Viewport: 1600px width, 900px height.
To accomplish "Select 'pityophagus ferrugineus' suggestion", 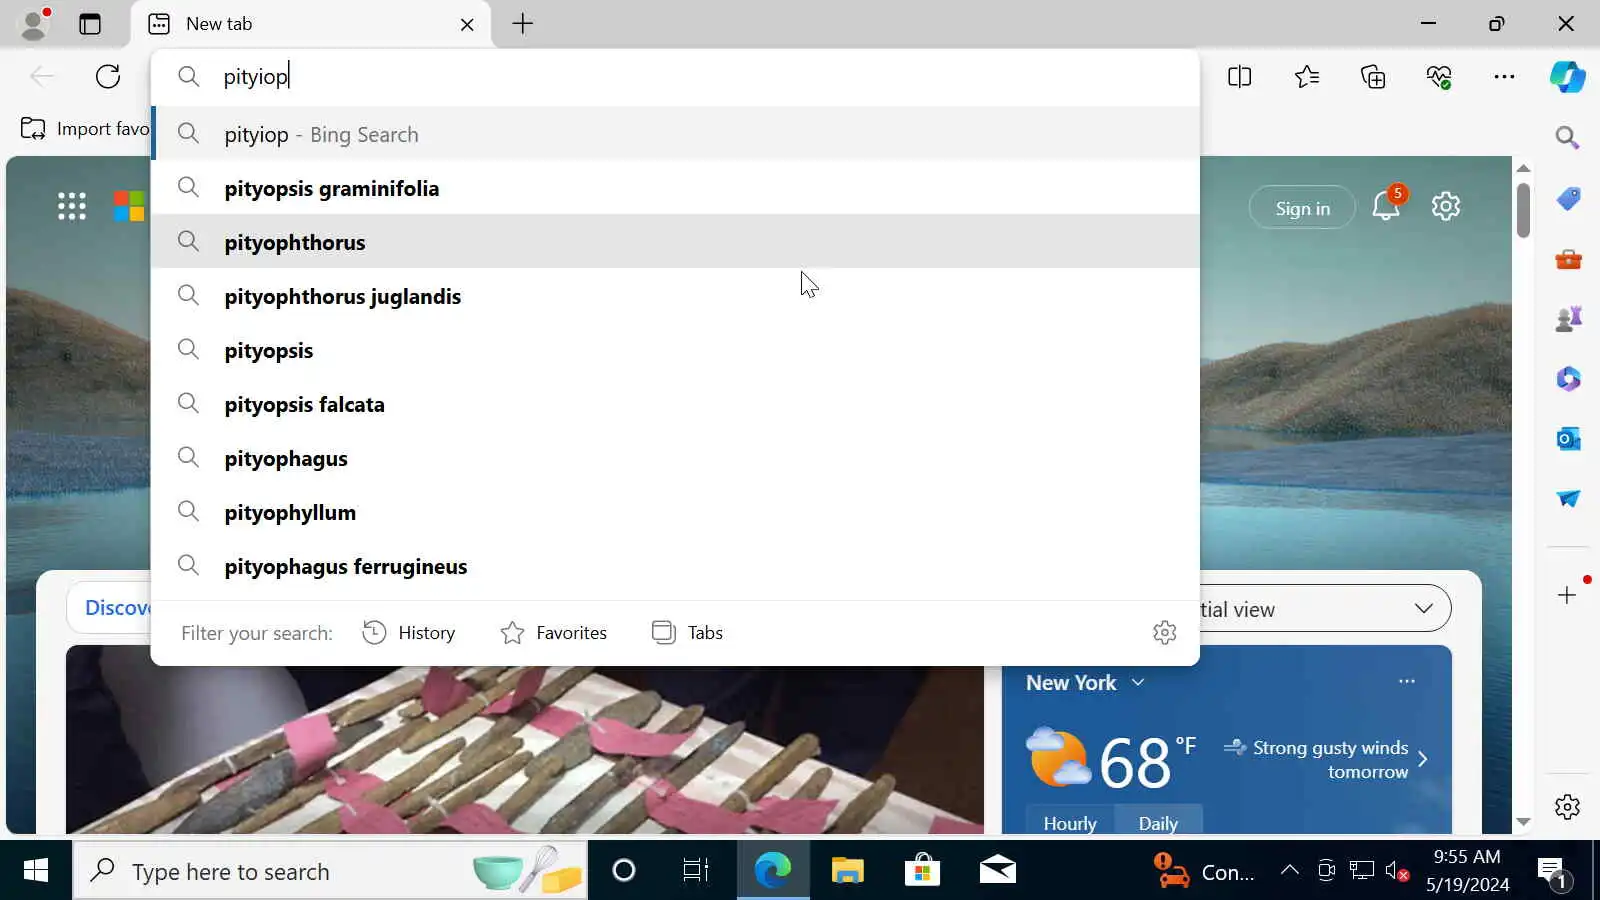I will point(675,566).
